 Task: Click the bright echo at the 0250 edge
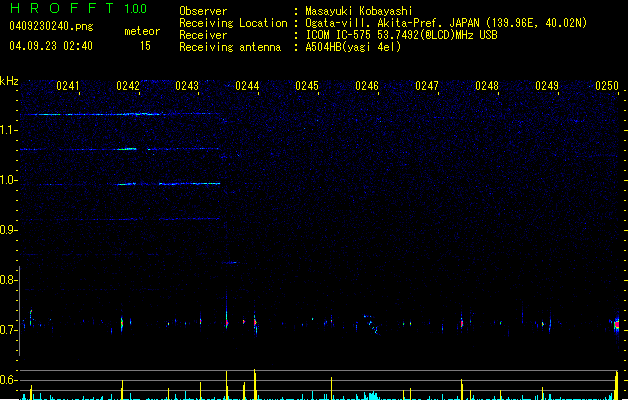pos(617,324)
